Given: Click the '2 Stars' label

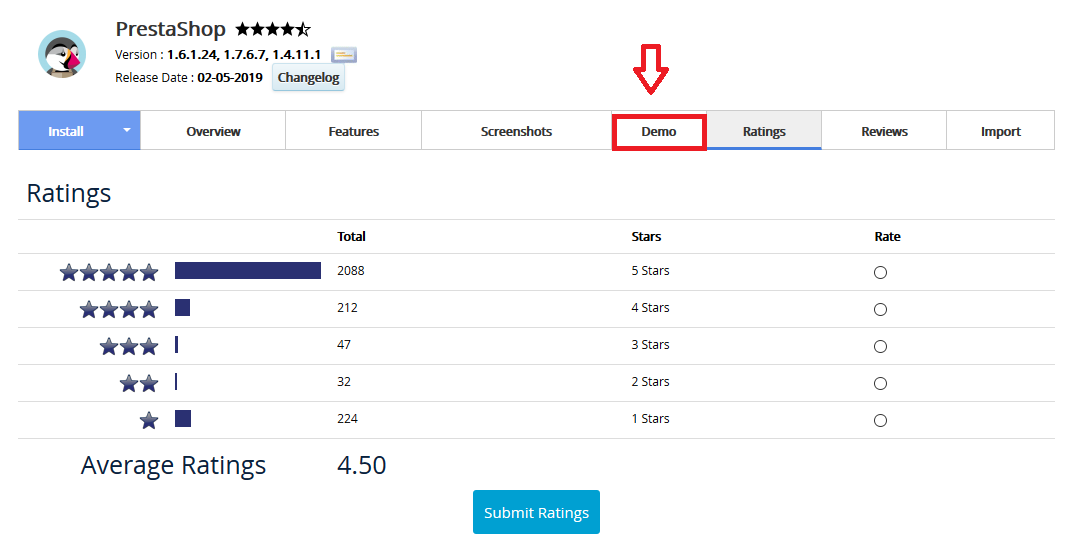Looking at the screenshot, I should pyautogui.click(x=650, y=381).
